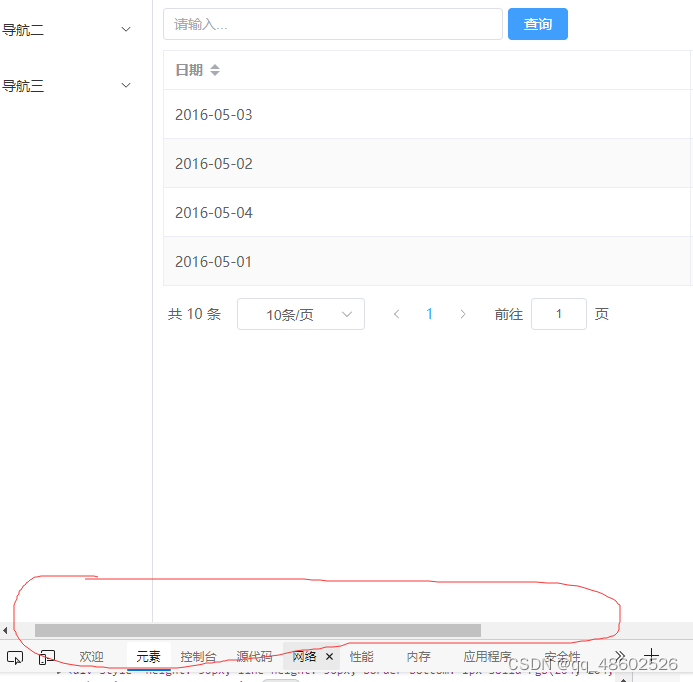Switch to the 内存 DevTools tab
The width and height of the screenshot is (693, 682).
pos(419,657)
